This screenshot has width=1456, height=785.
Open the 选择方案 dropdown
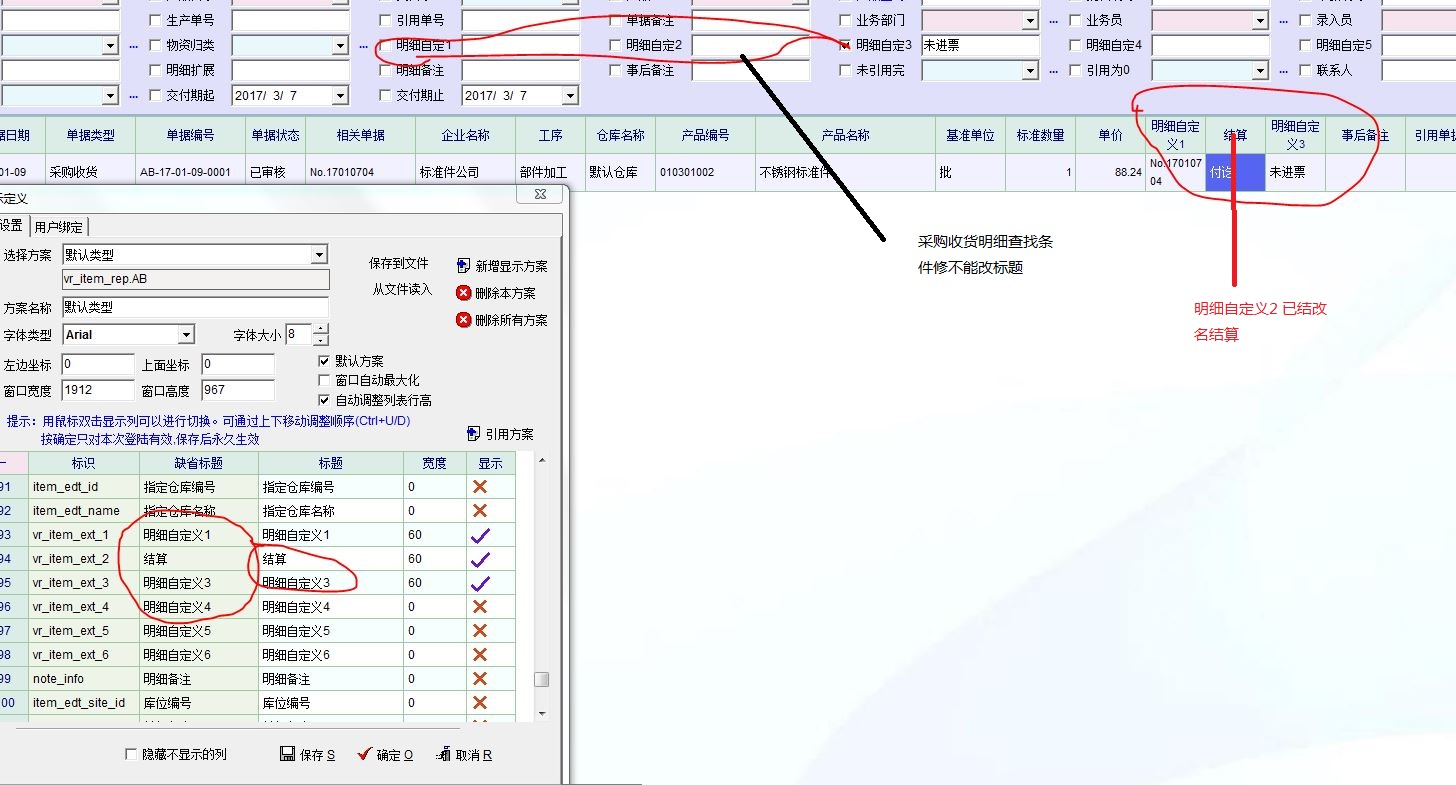coord(319,255)
